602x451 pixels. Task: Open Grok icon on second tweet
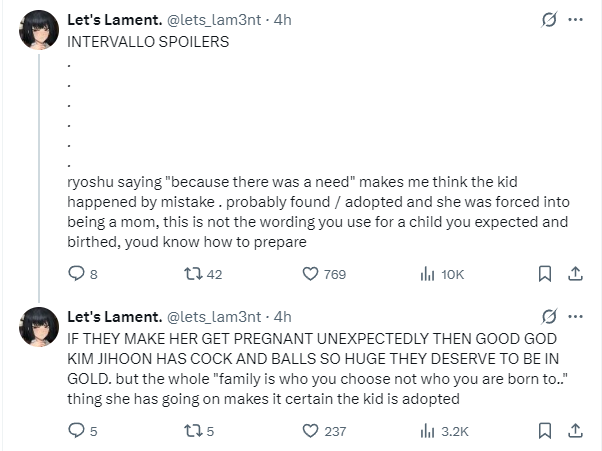(547, 316)
